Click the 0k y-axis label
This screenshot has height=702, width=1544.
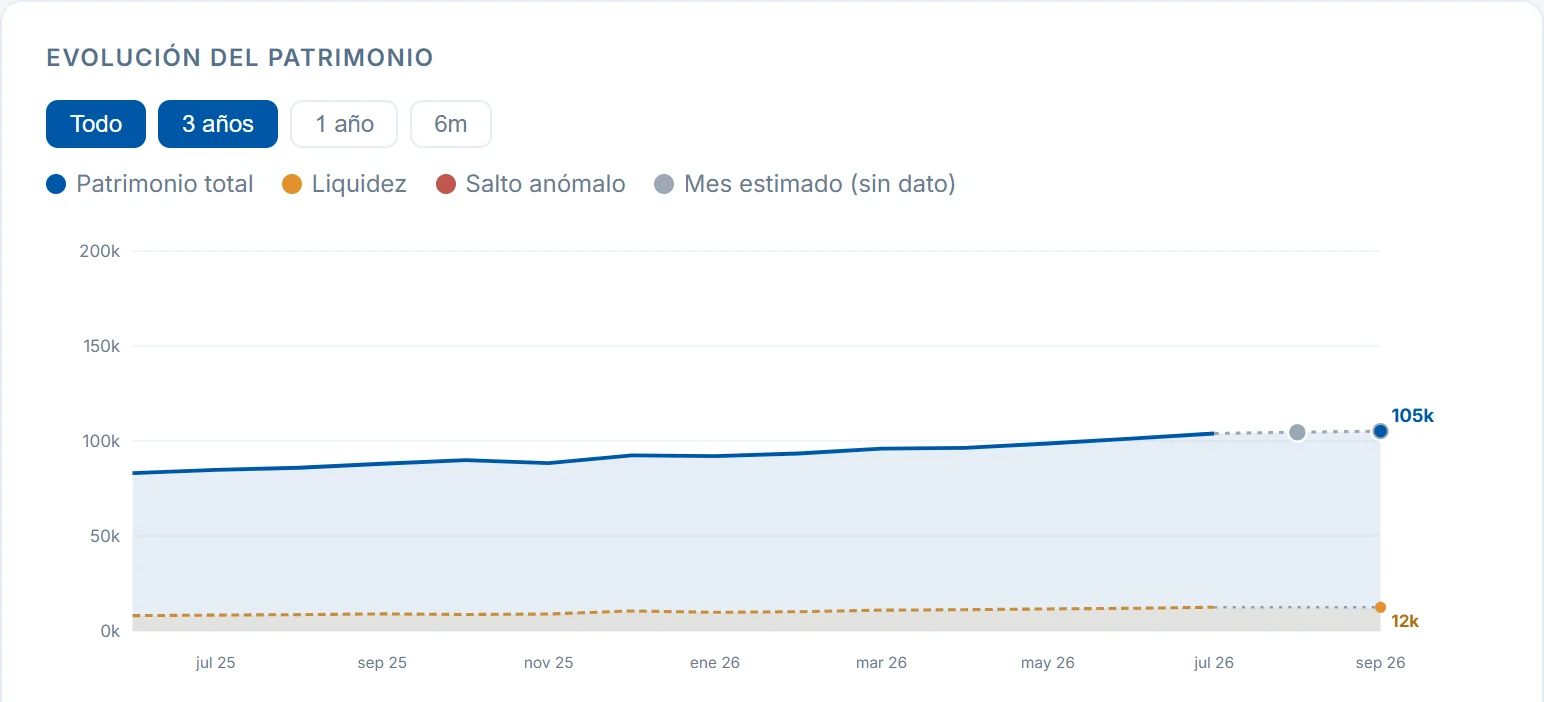click(109, 631)
